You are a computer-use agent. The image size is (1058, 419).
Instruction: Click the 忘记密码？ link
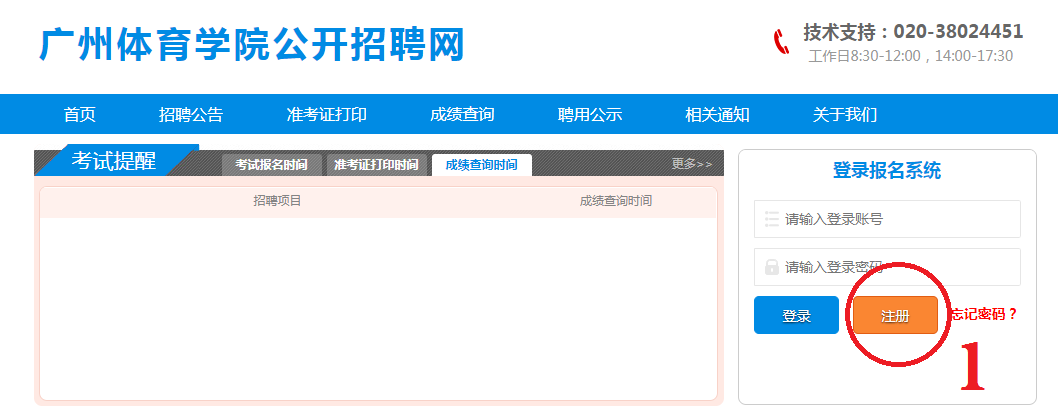(x=984, y=314)
